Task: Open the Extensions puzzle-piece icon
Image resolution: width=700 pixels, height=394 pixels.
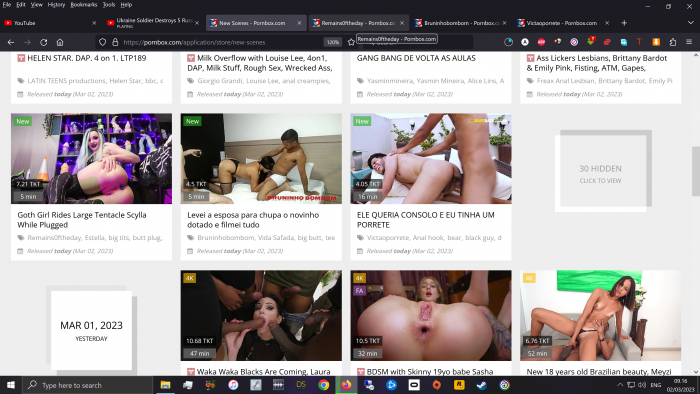Action: pos(672,42)
